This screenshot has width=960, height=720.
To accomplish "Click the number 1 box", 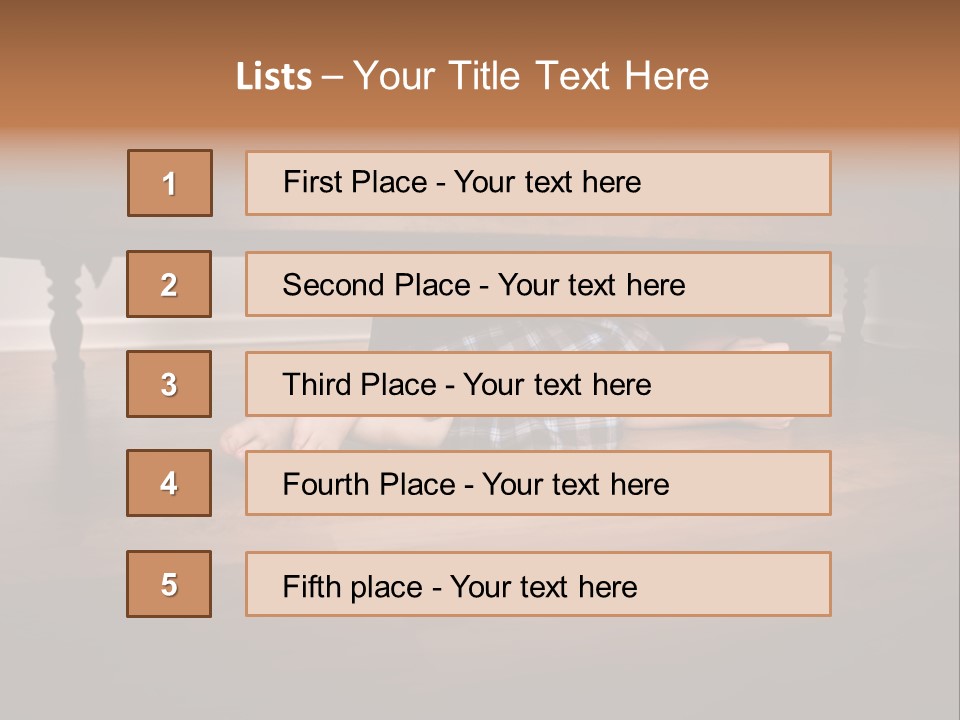I will point(170,183).
